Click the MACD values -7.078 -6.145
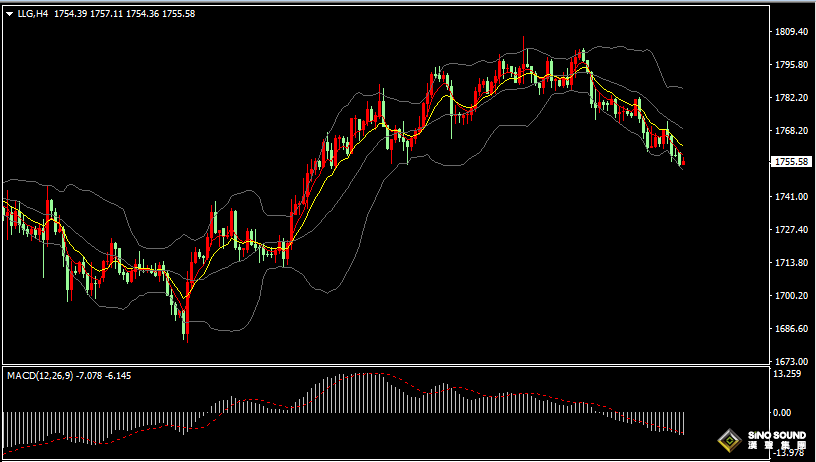This screenshot has width=816, height=462. (x=104, y=376)
